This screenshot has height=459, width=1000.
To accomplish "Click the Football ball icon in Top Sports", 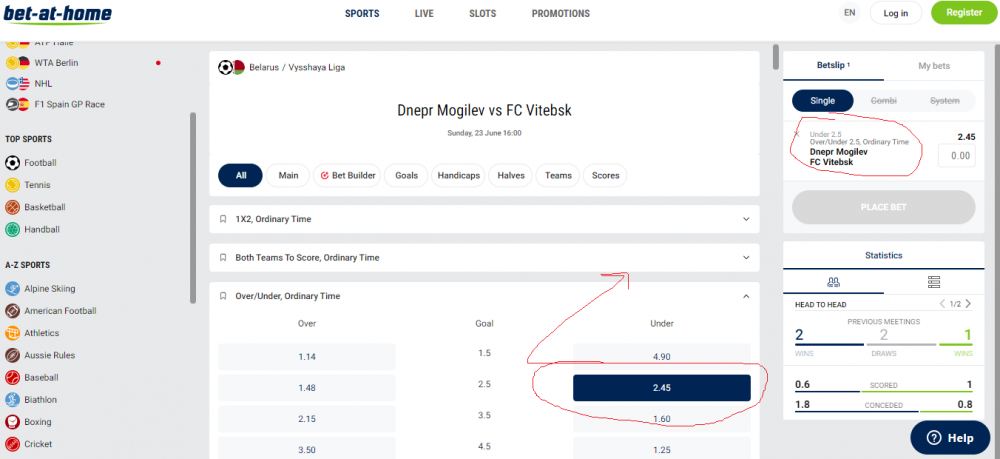I will coord(13,162).
